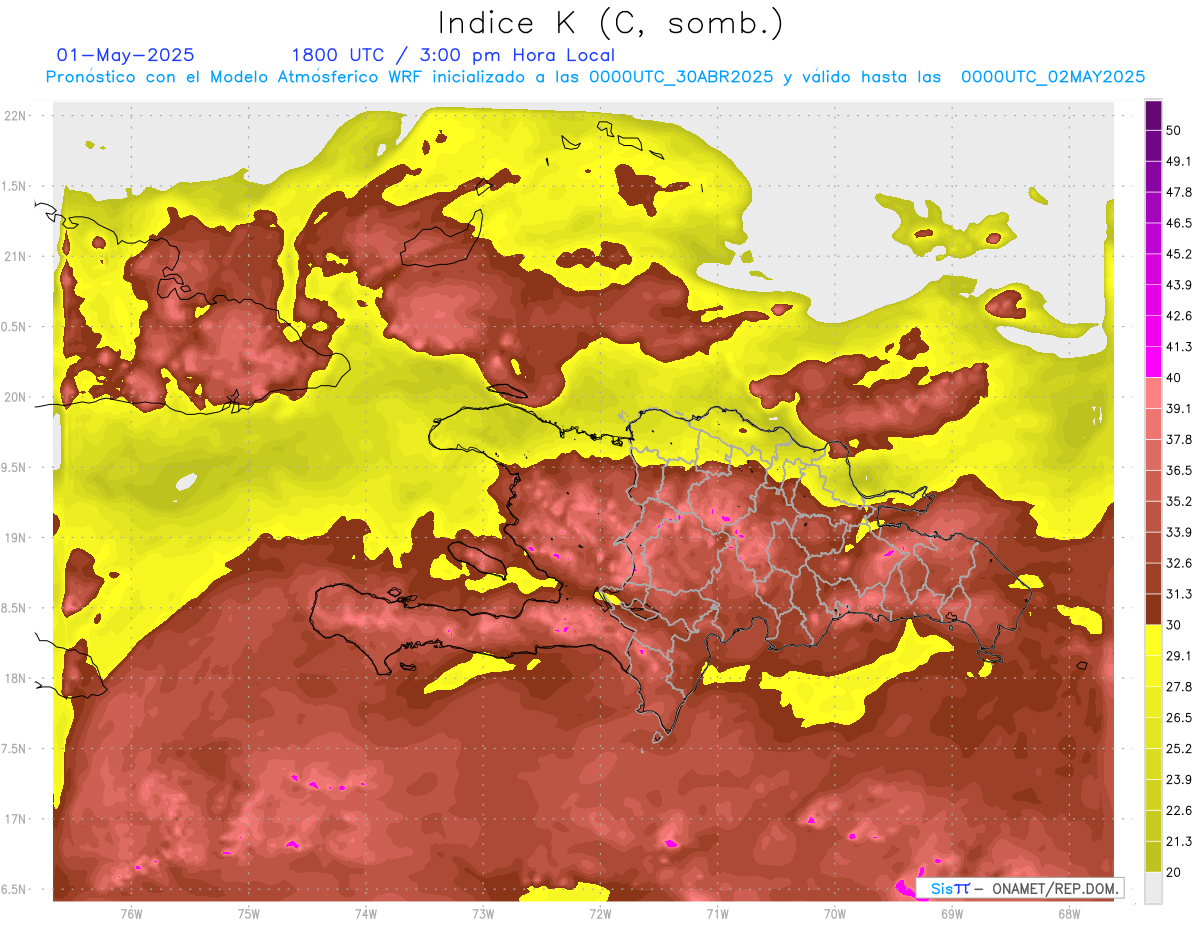The image size is (1200, 927).
Task: Click the colorbar value "50"
Action: coord(1174,130)
